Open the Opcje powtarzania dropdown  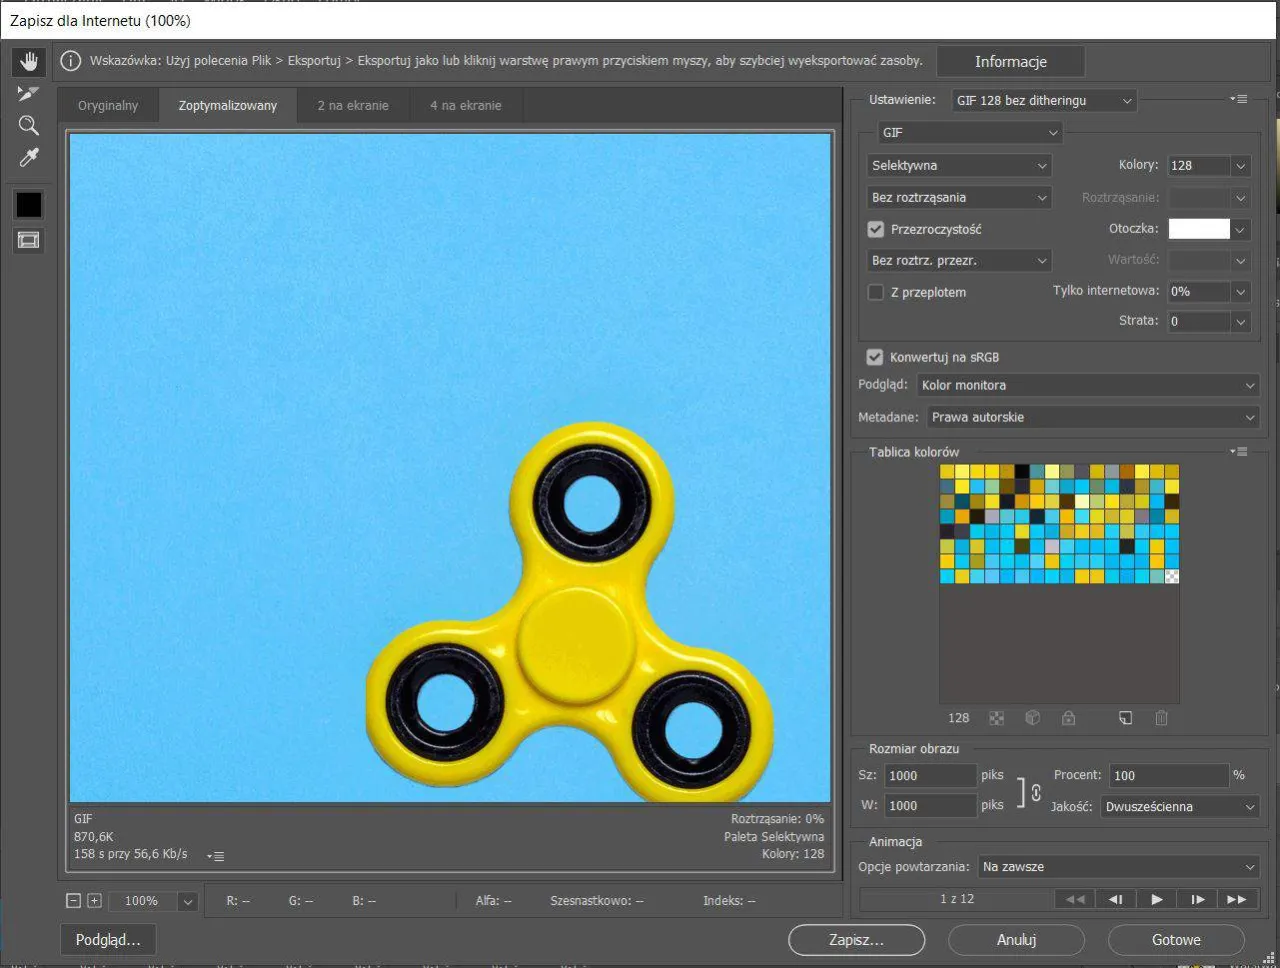click(1117, 867)
